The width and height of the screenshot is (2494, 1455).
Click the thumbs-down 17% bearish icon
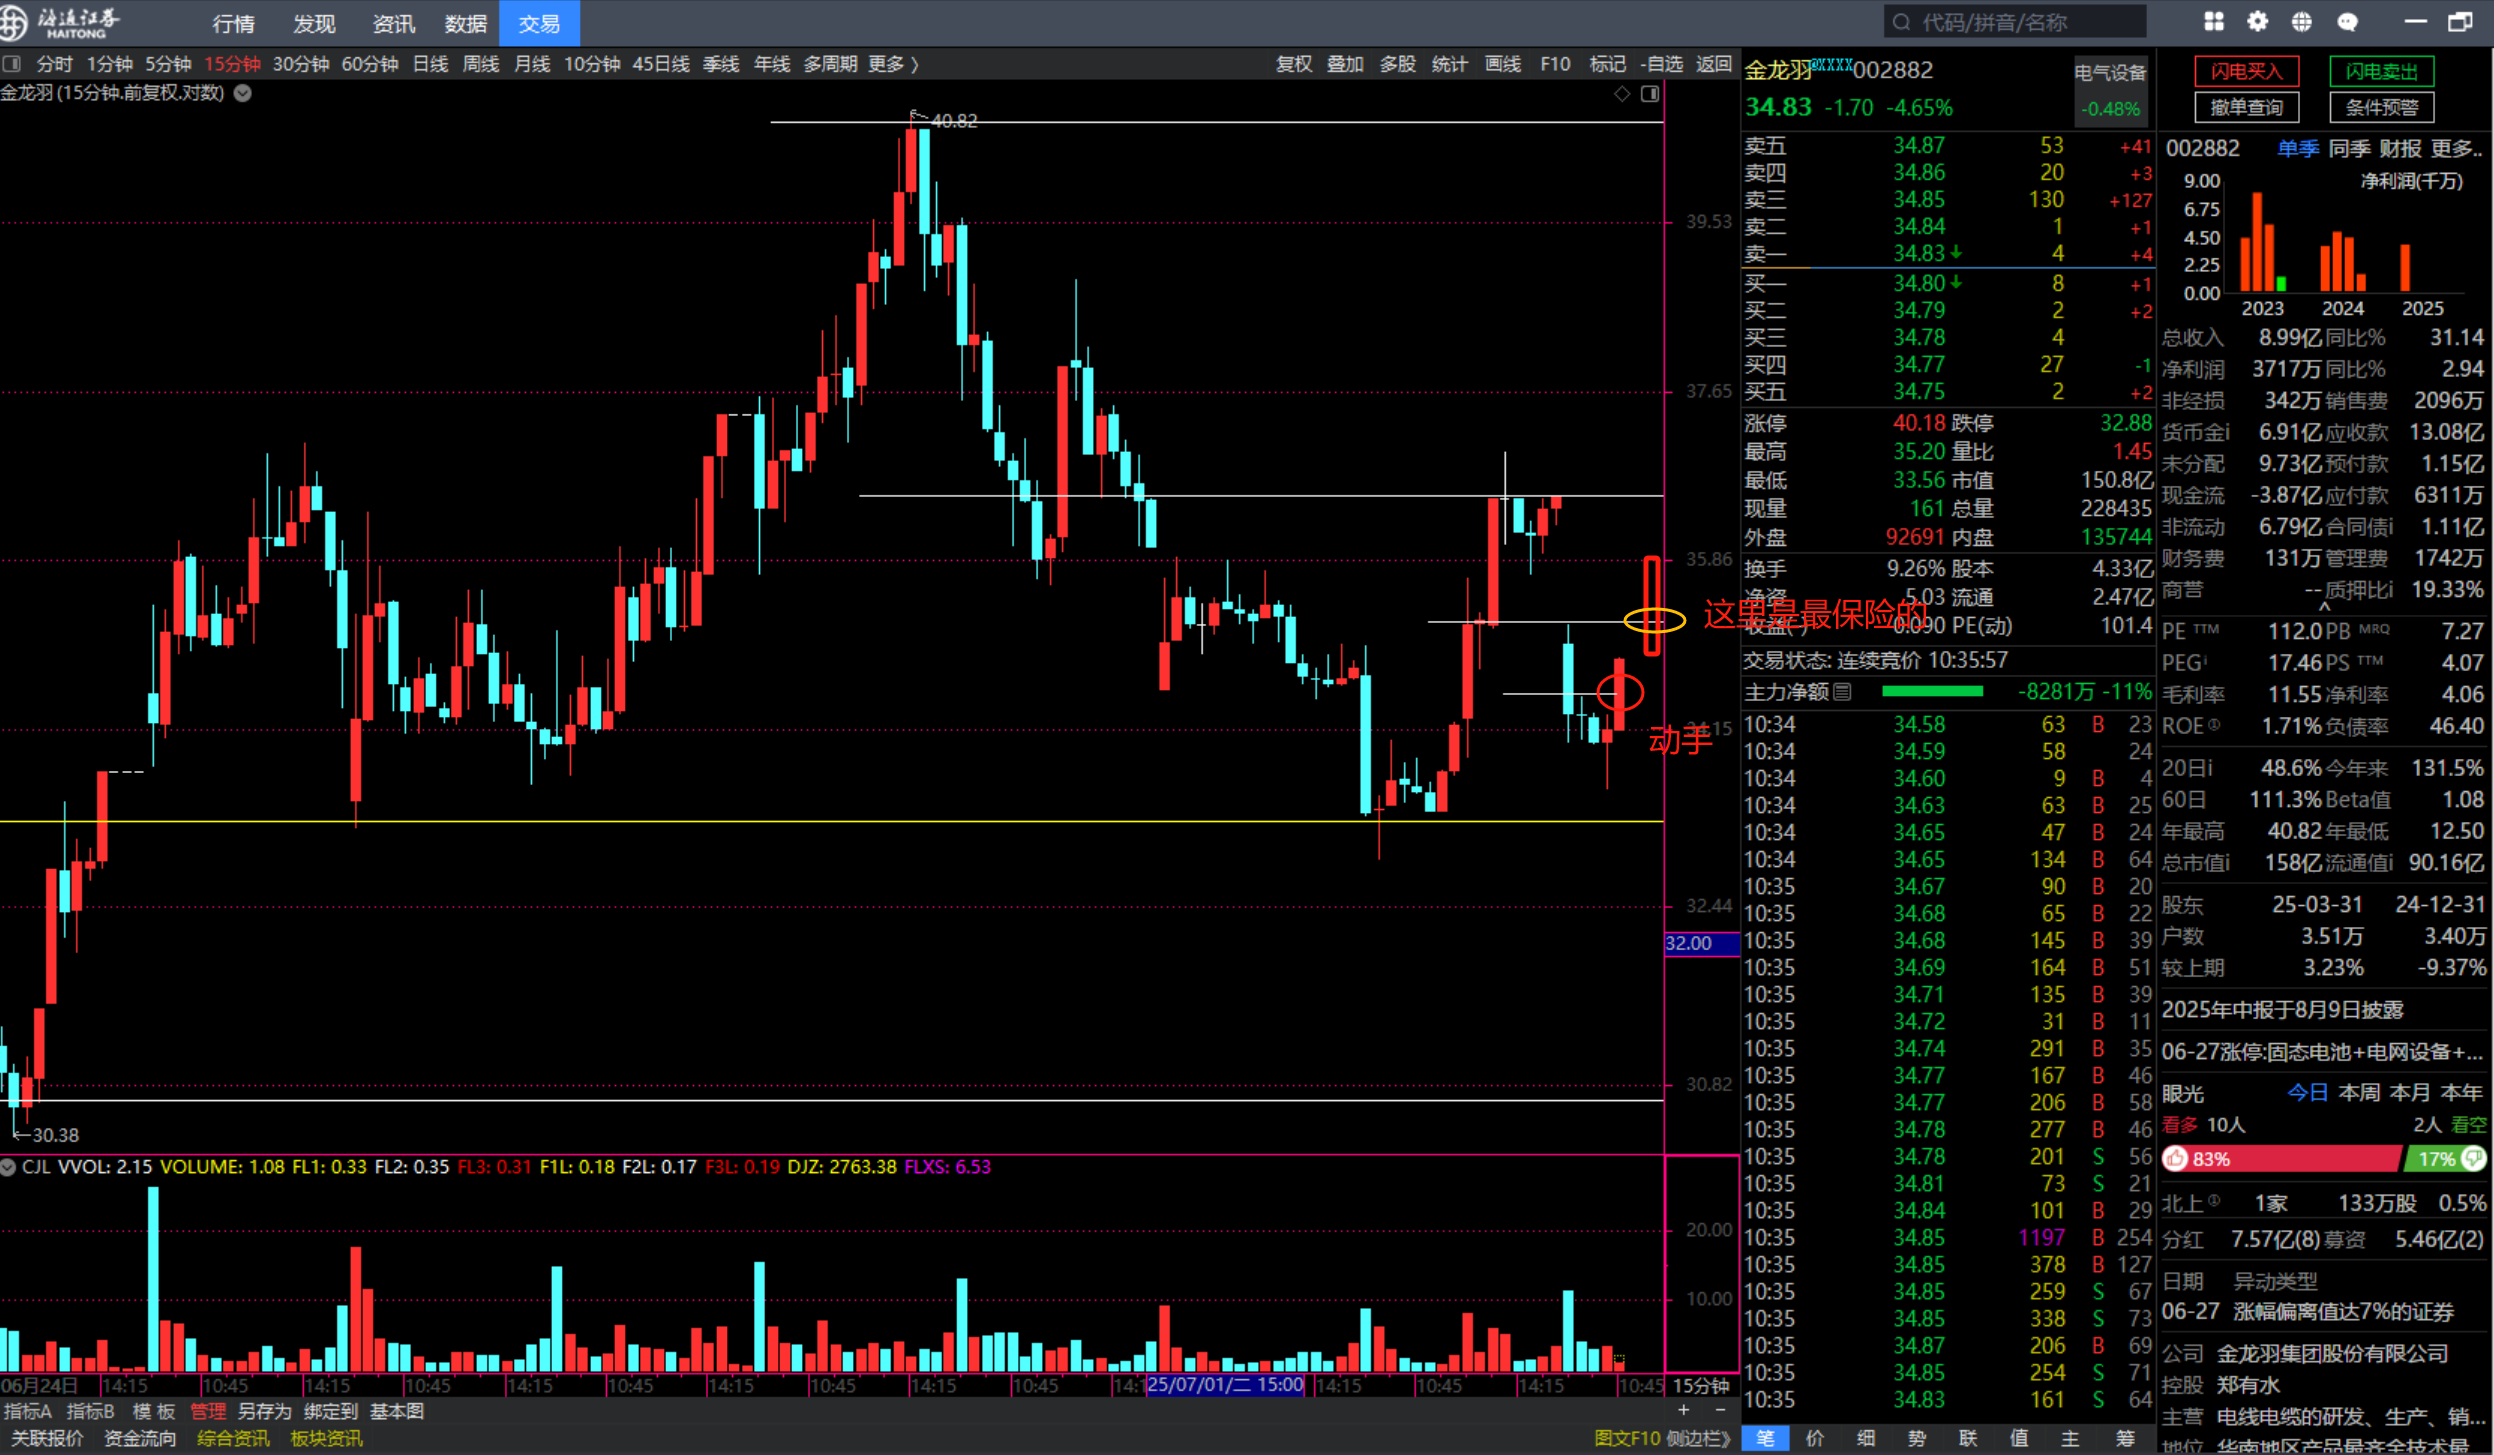pos(2473,1158)
